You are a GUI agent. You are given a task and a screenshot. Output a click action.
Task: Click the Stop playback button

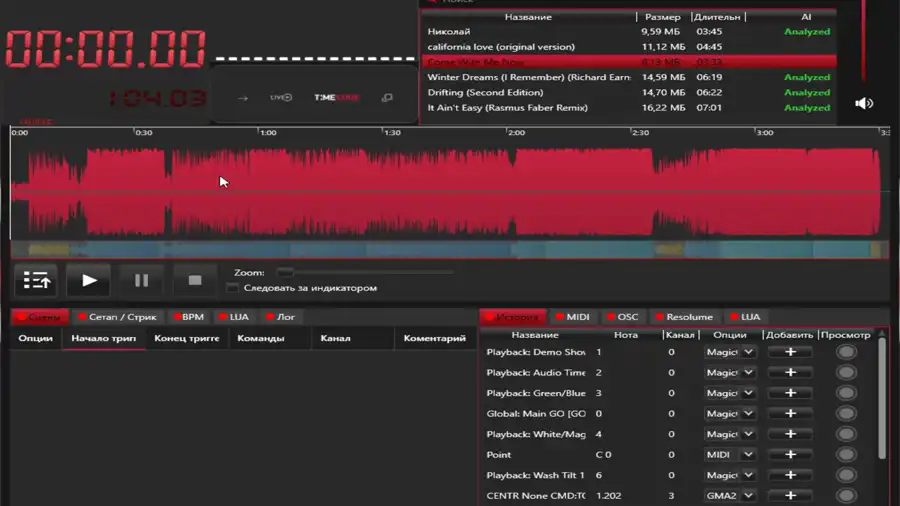(x=194, y=281)
